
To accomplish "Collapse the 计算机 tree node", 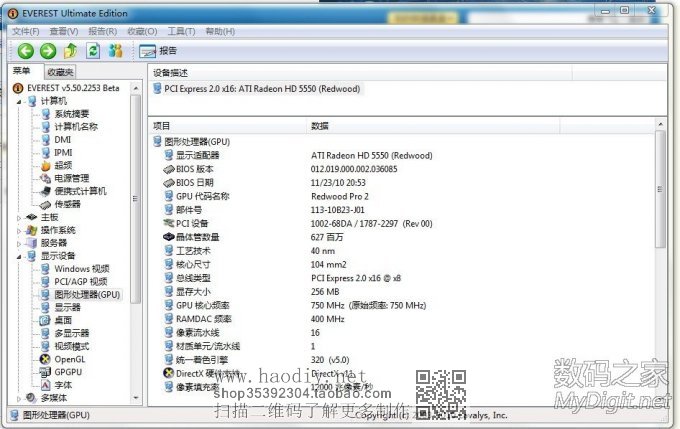I will point(20,101).
